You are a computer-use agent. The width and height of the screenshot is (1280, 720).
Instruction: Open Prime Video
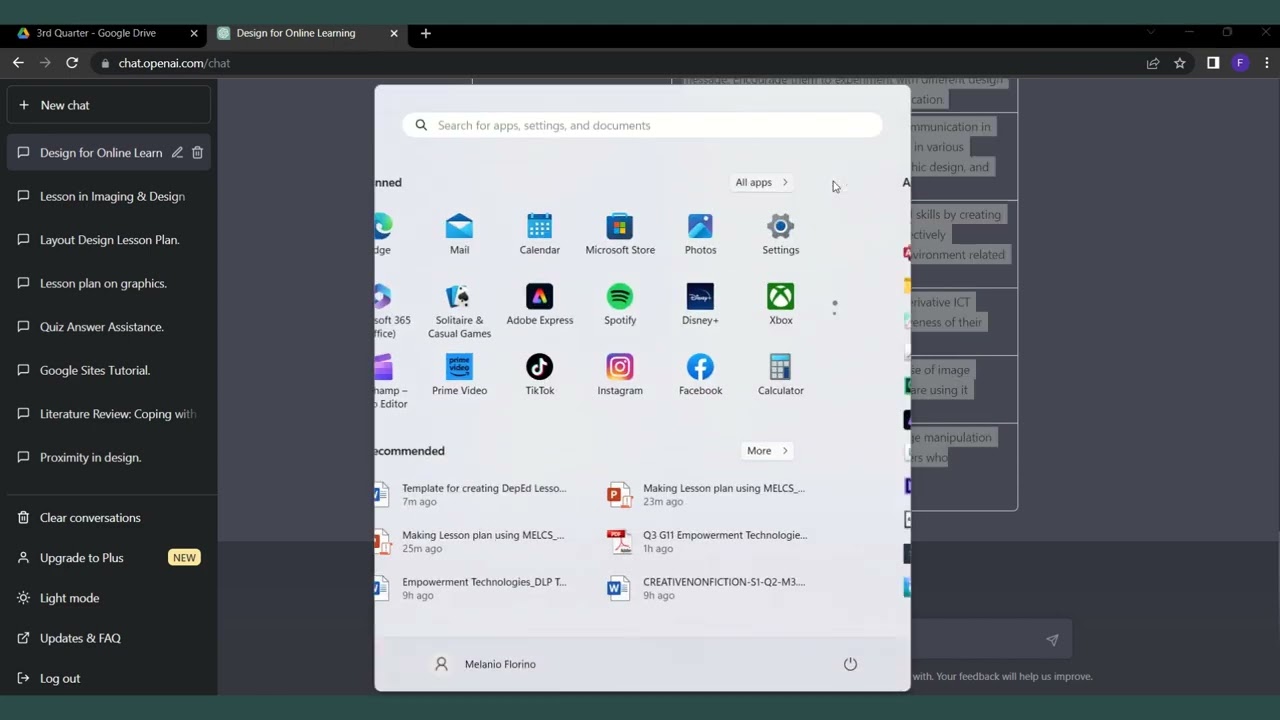tap(459, 375)
